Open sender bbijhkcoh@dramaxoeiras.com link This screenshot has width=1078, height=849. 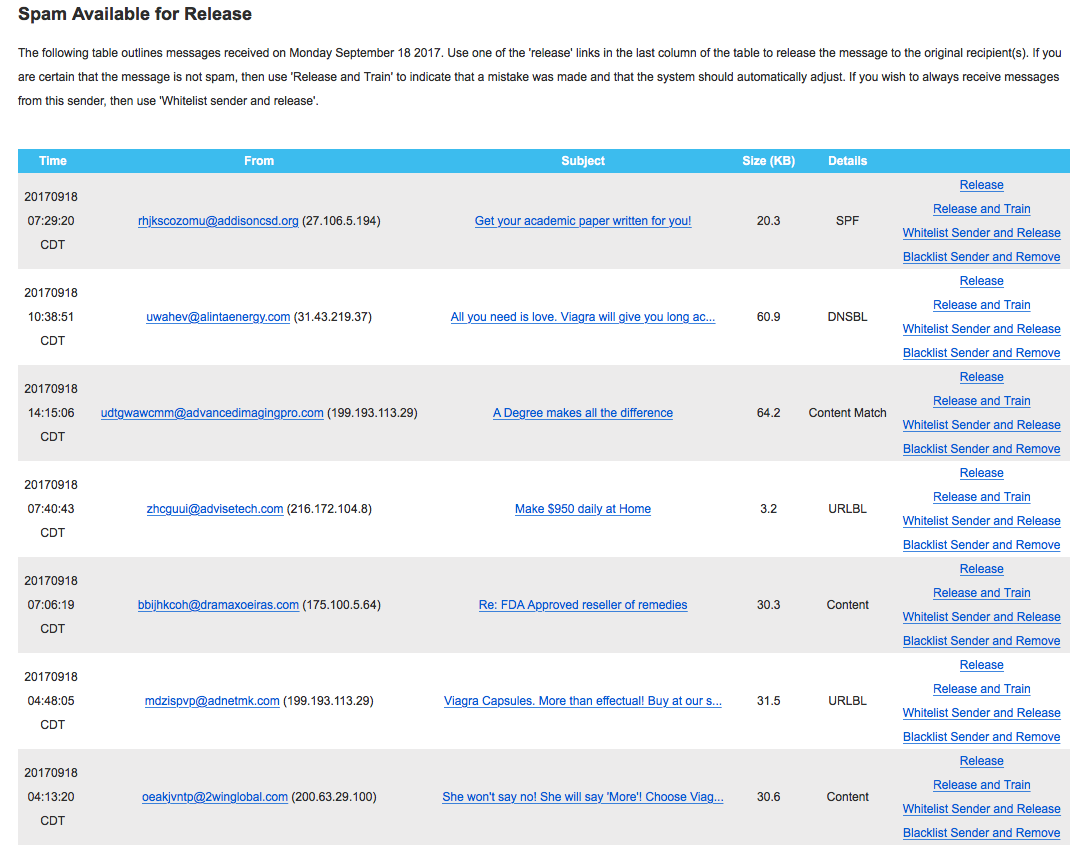point(218,606)
